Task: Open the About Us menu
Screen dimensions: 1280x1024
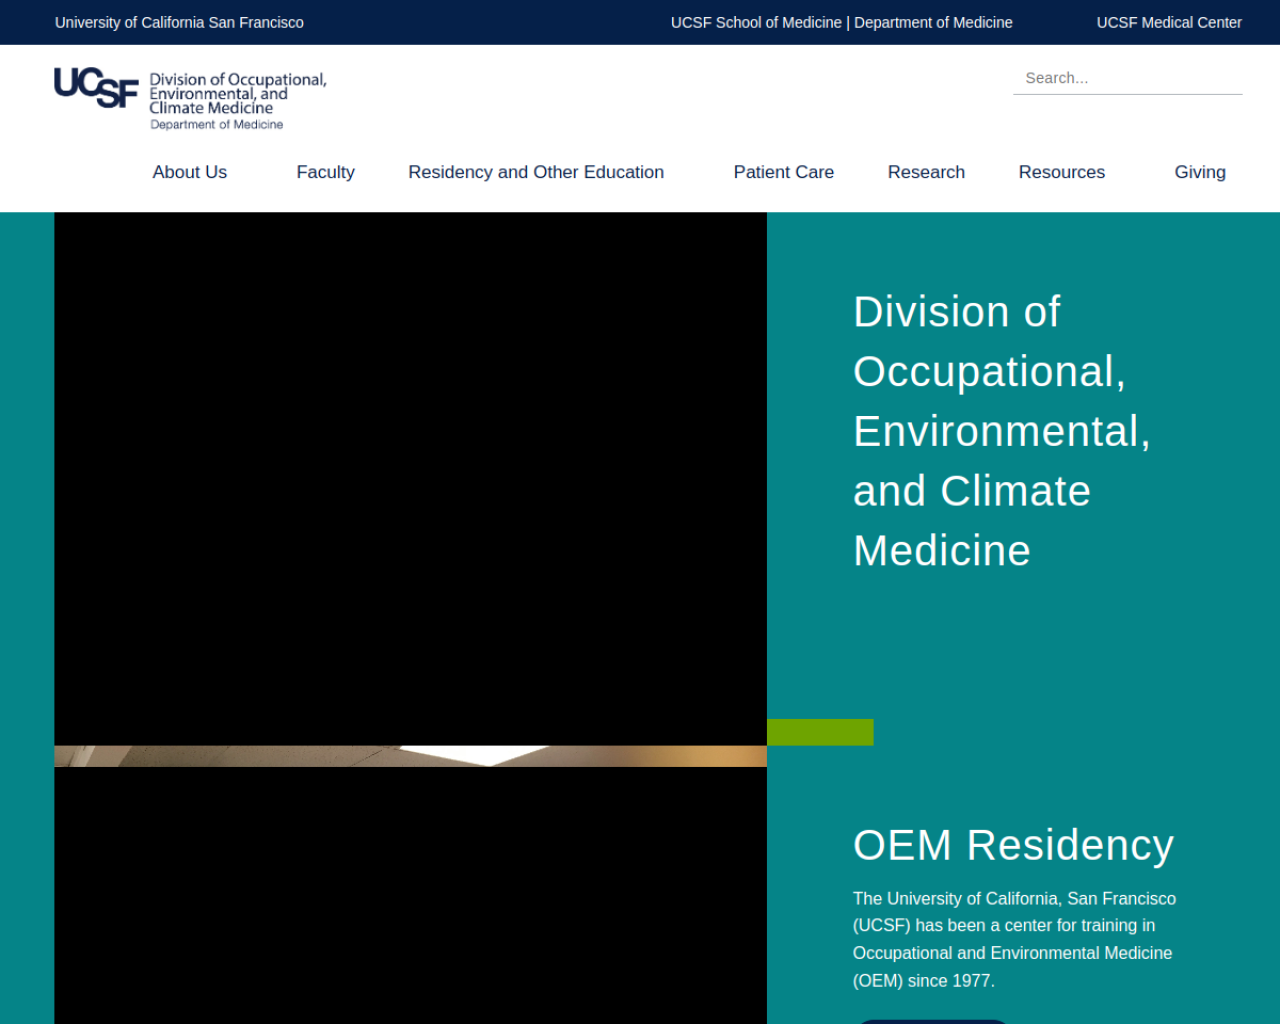Action: coord(190,172)
